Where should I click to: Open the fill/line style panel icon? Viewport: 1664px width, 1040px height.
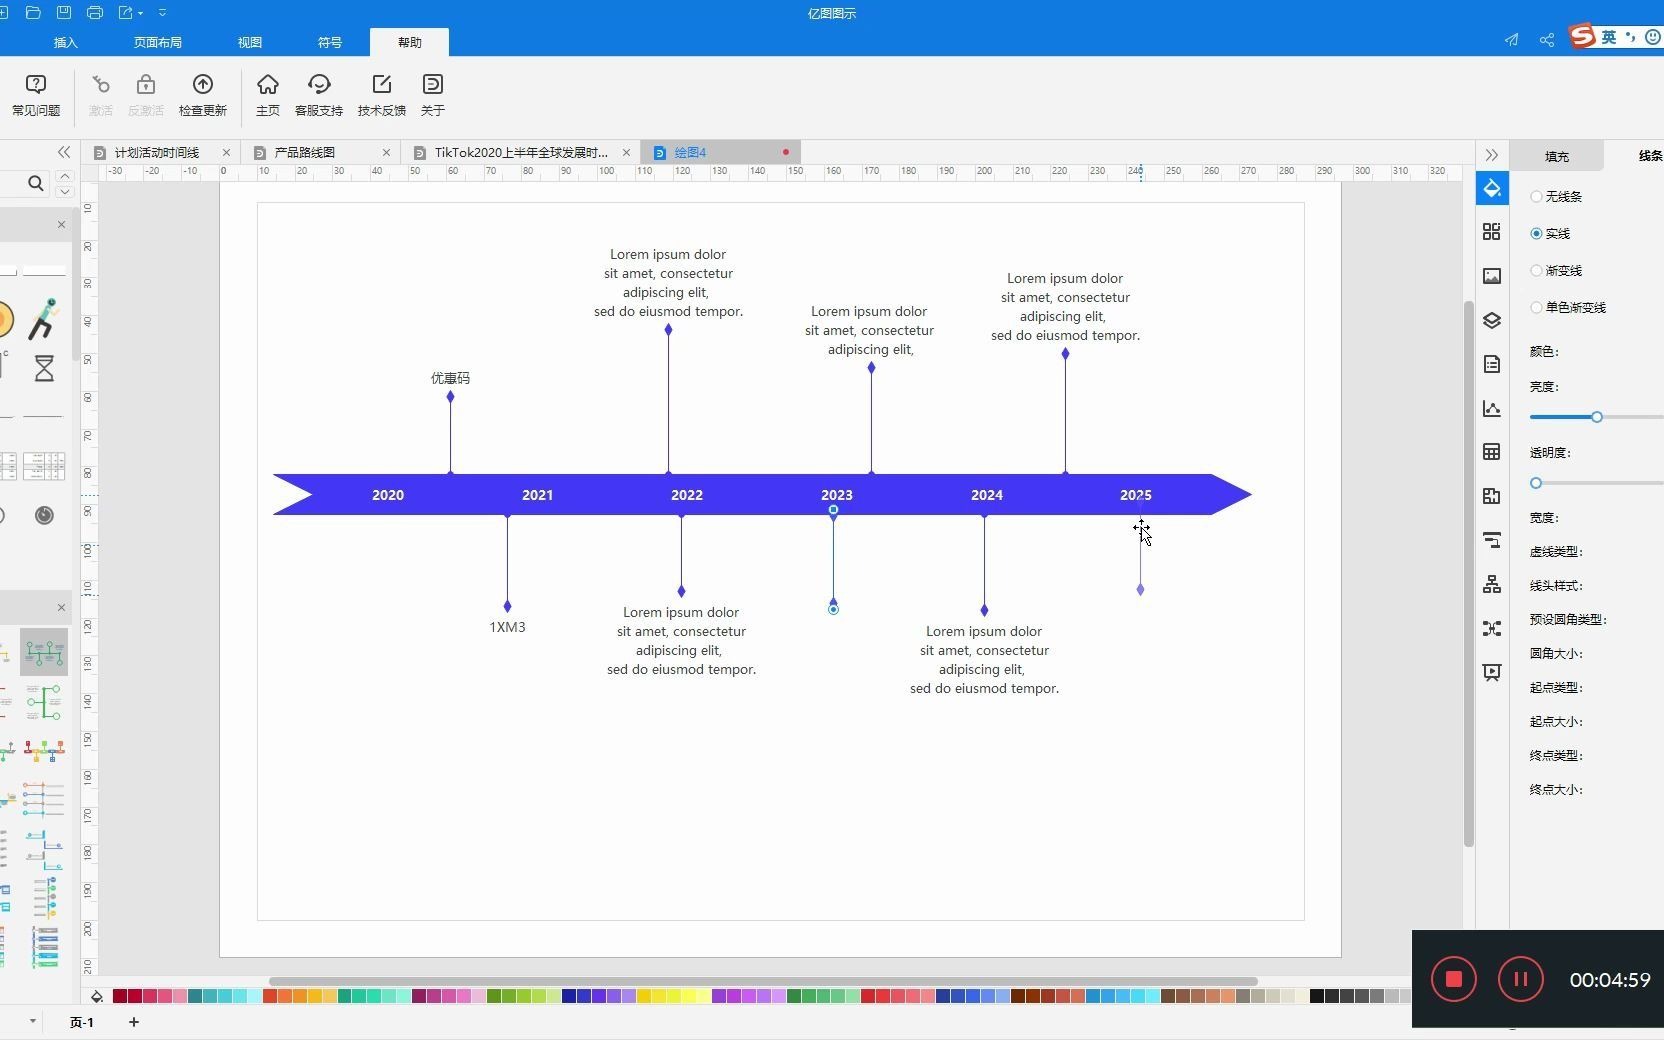click(x=1492, y=188)
